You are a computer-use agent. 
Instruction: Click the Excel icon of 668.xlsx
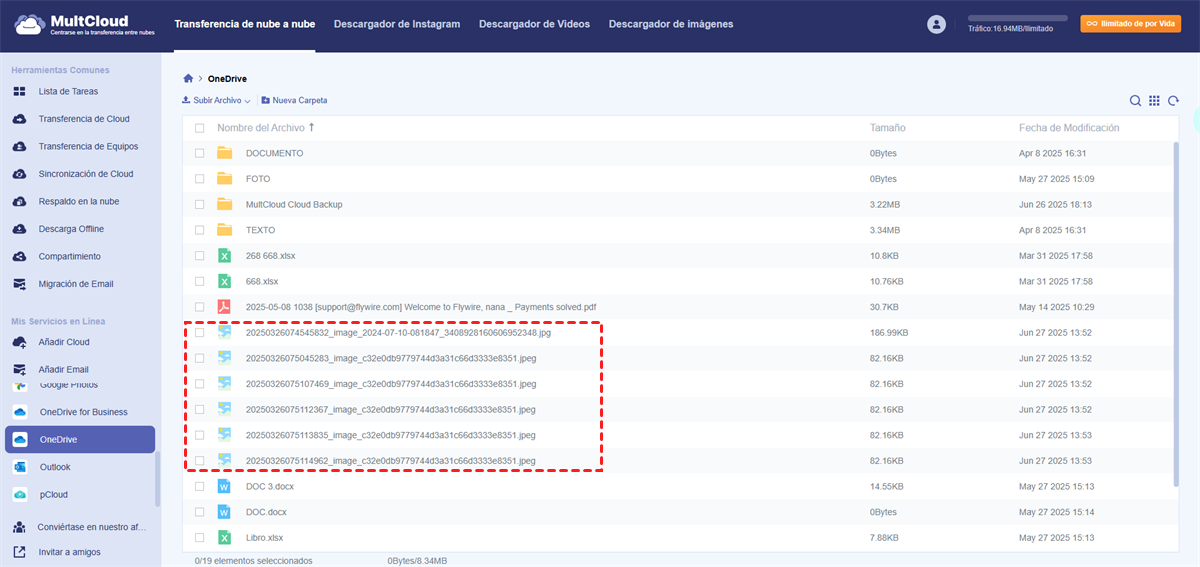(225, 281)
